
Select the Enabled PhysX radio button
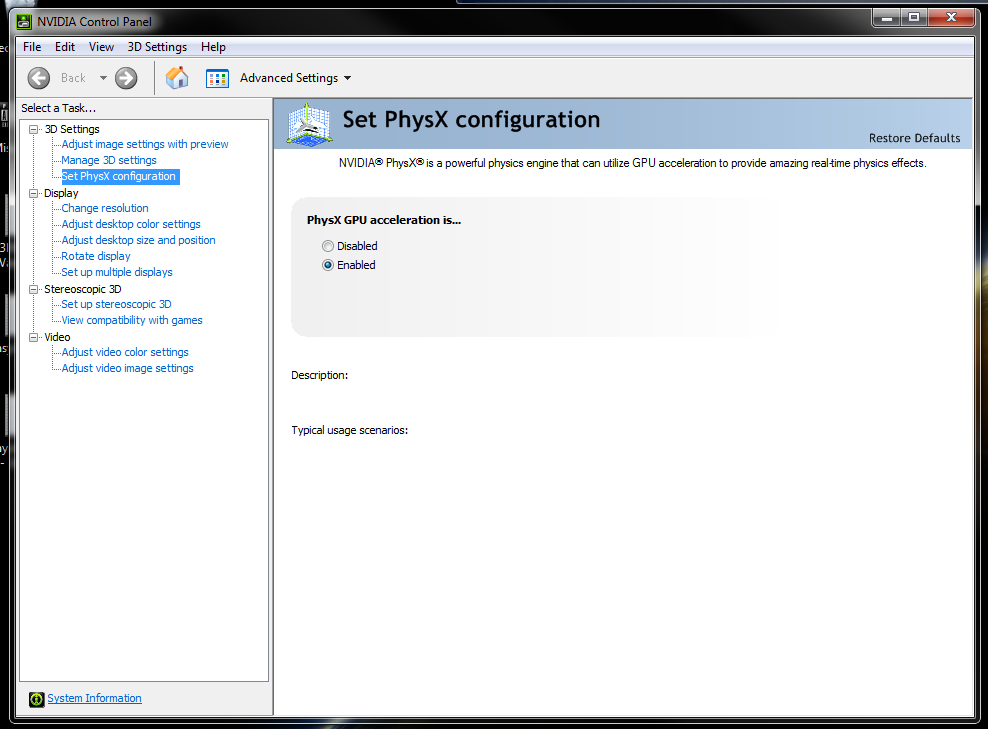(328, 265)
